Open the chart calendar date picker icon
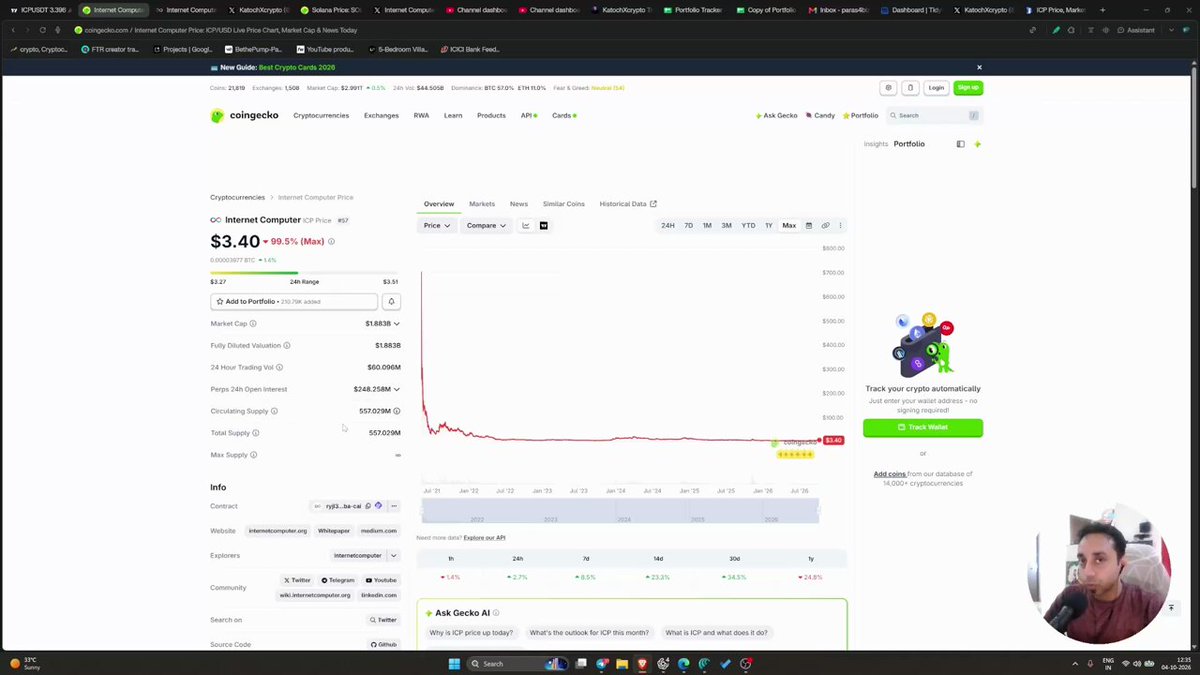1200x675 pixels. tap(809, 225)
